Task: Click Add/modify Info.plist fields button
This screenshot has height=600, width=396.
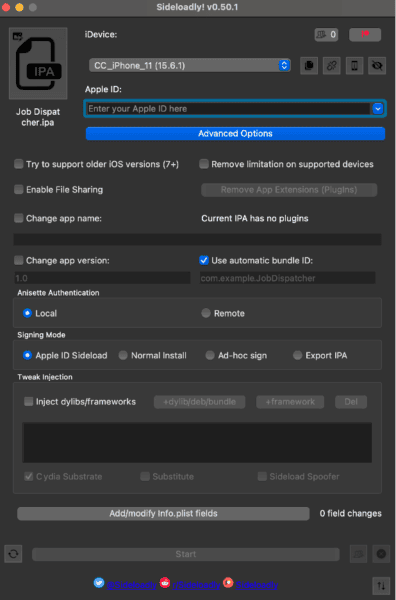Action: click(163, 514)
